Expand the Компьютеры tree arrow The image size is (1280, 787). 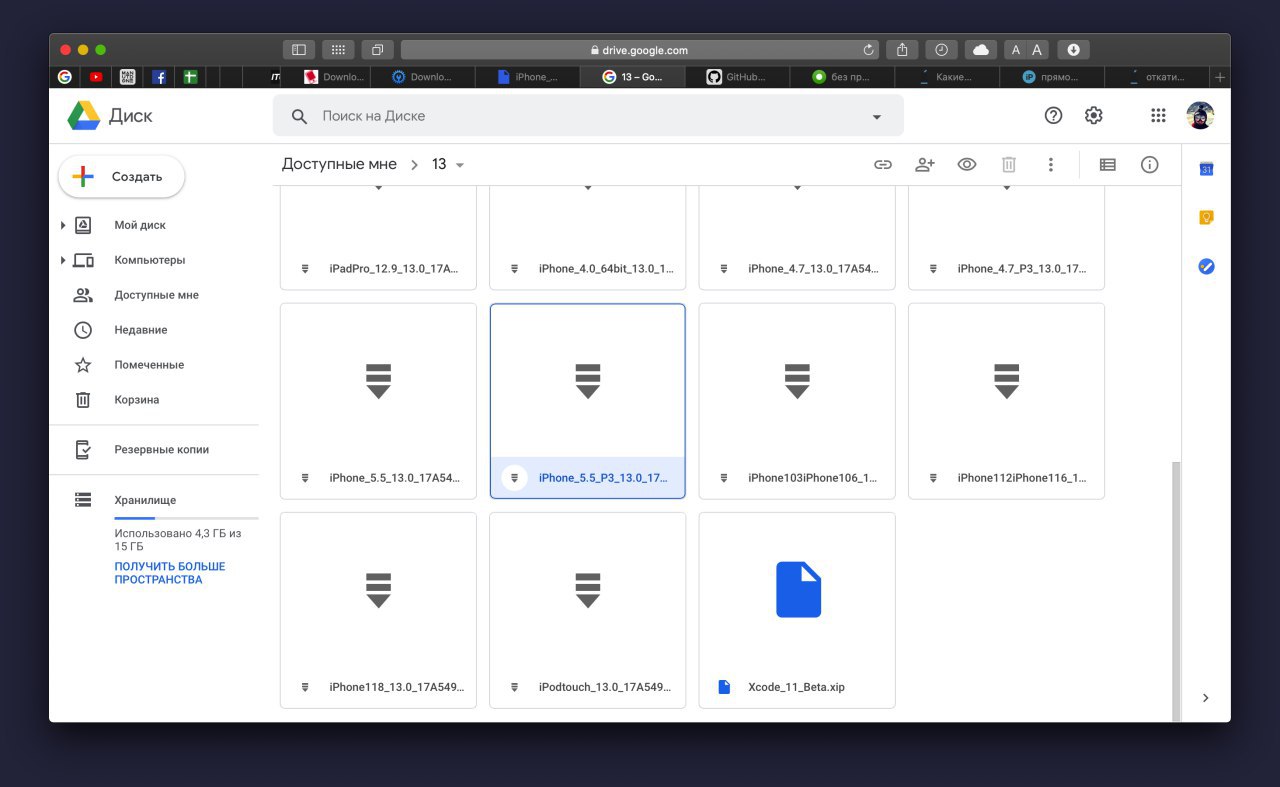point(64,260)
